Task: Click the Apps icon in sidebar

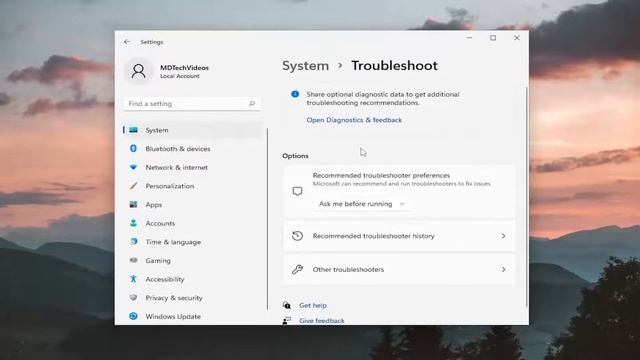Action: coord(133,204)
